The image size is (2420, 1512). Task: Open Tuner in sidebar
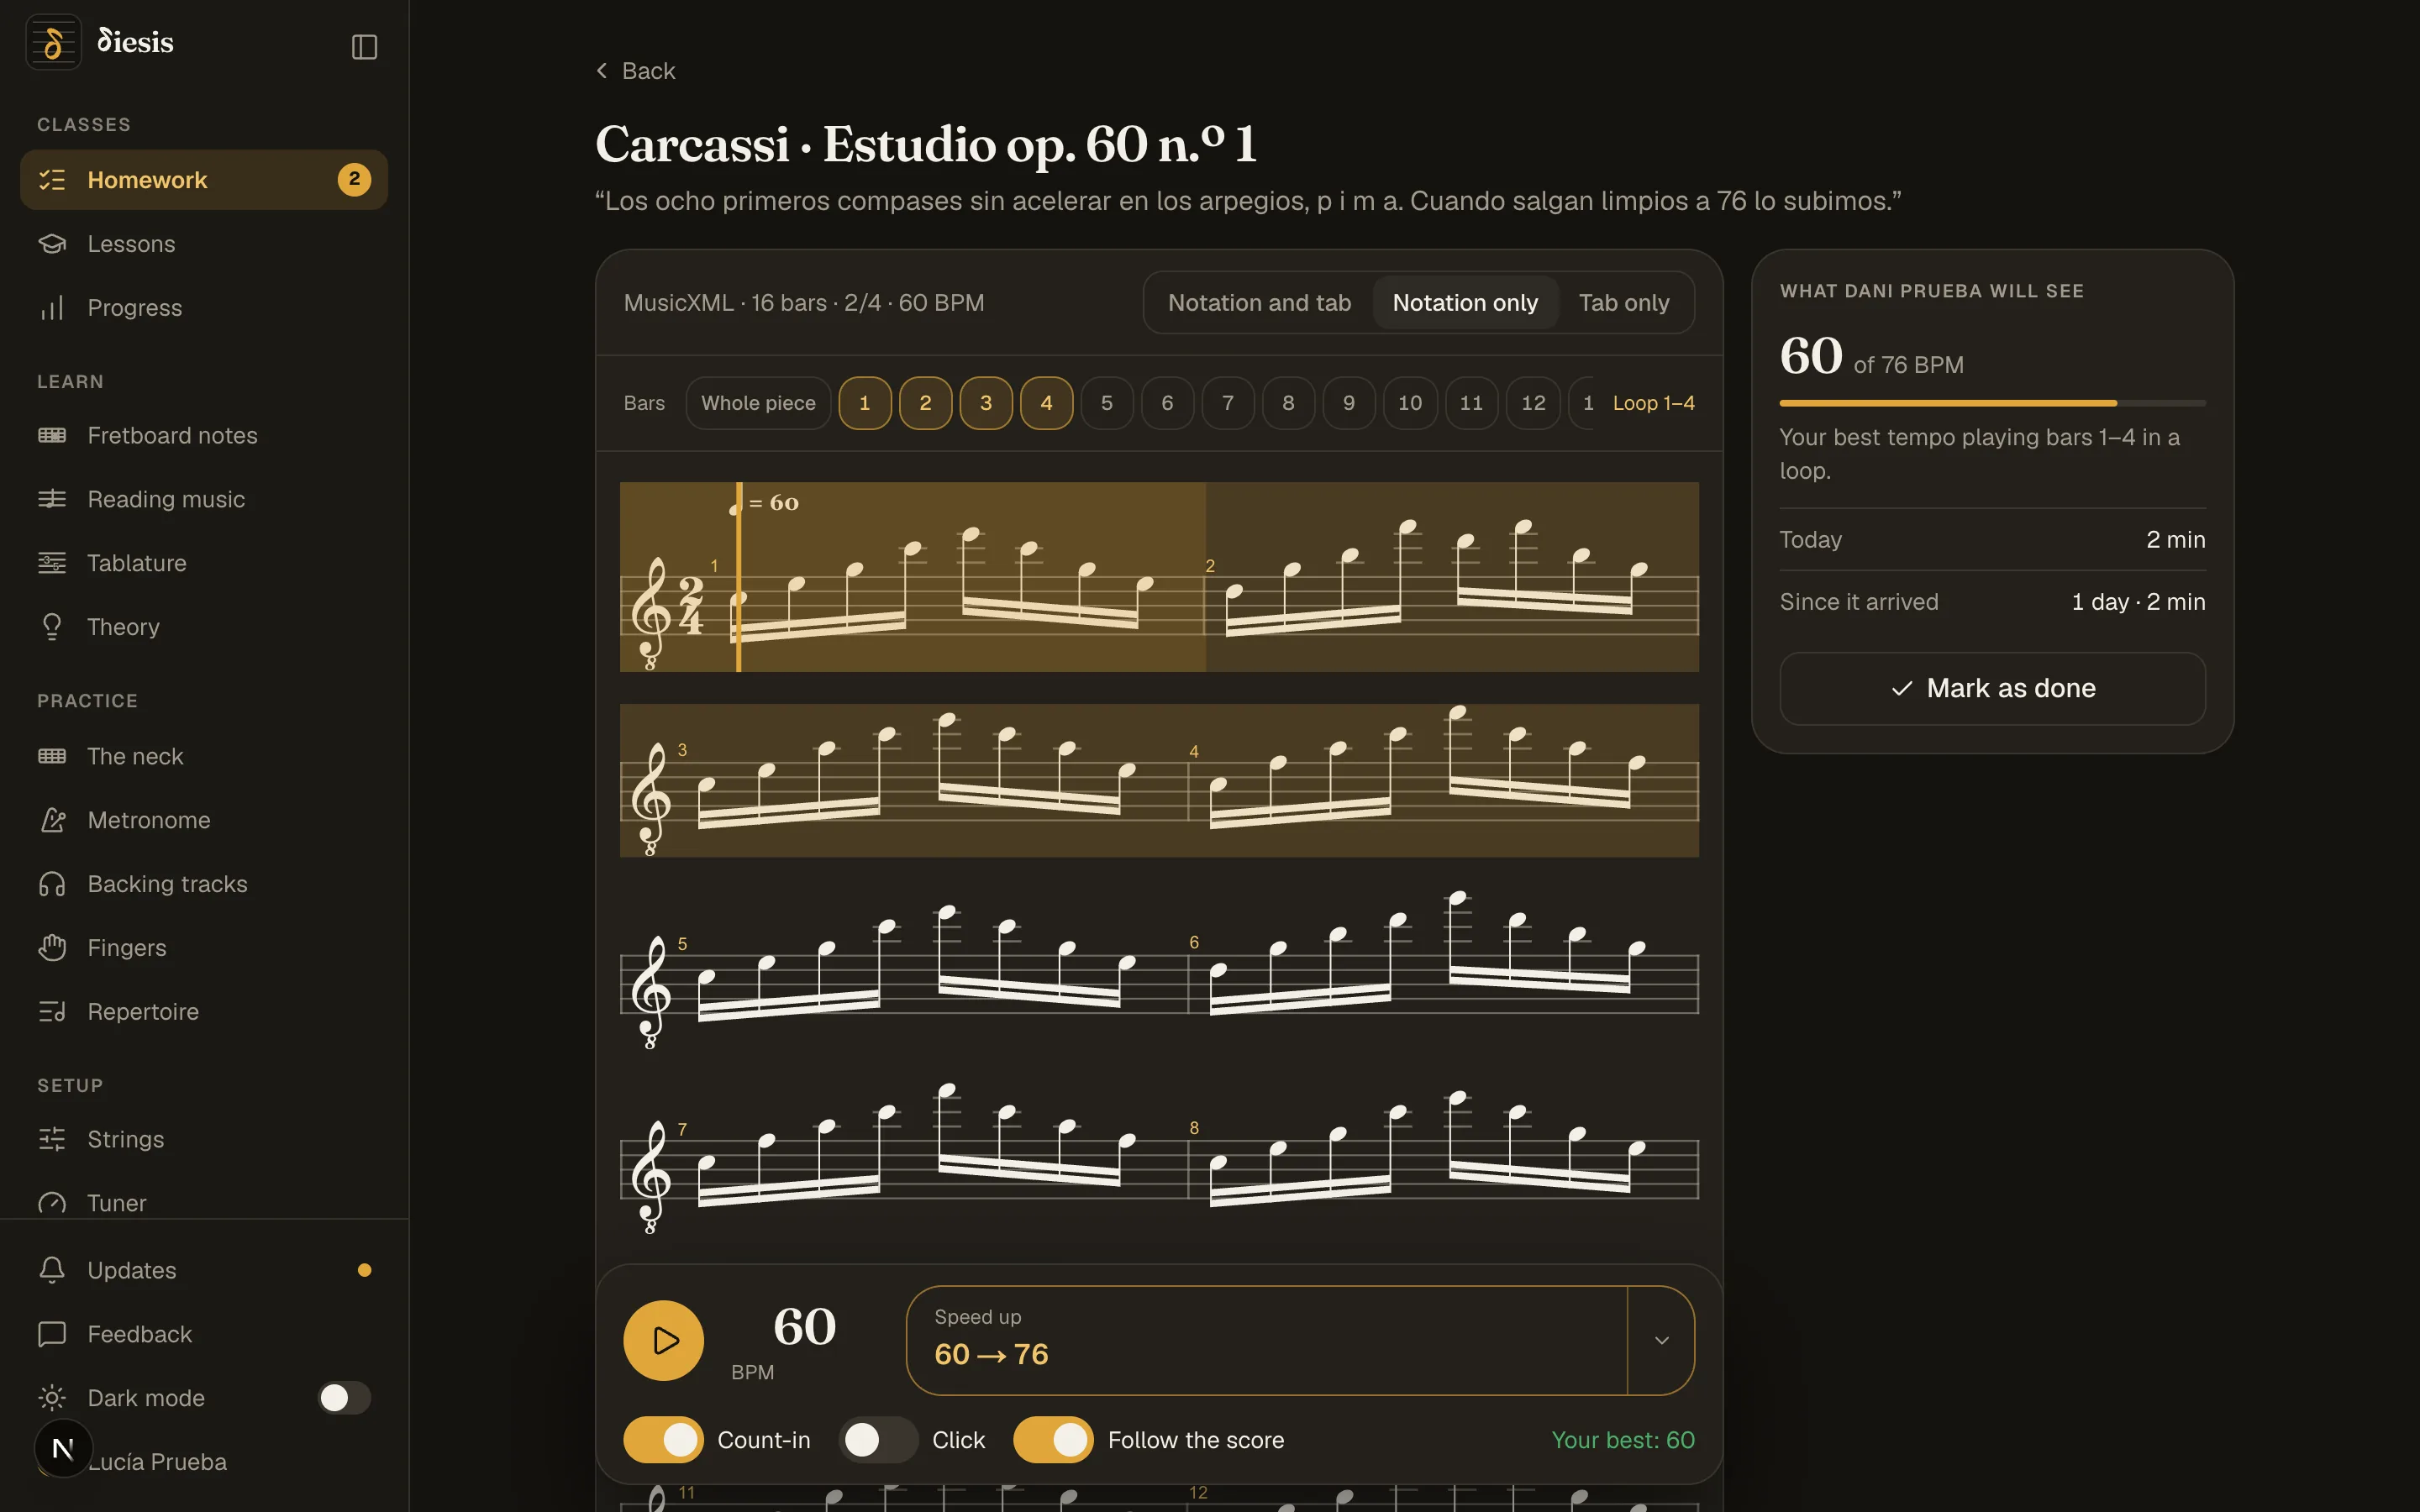tap(204, 1203)
